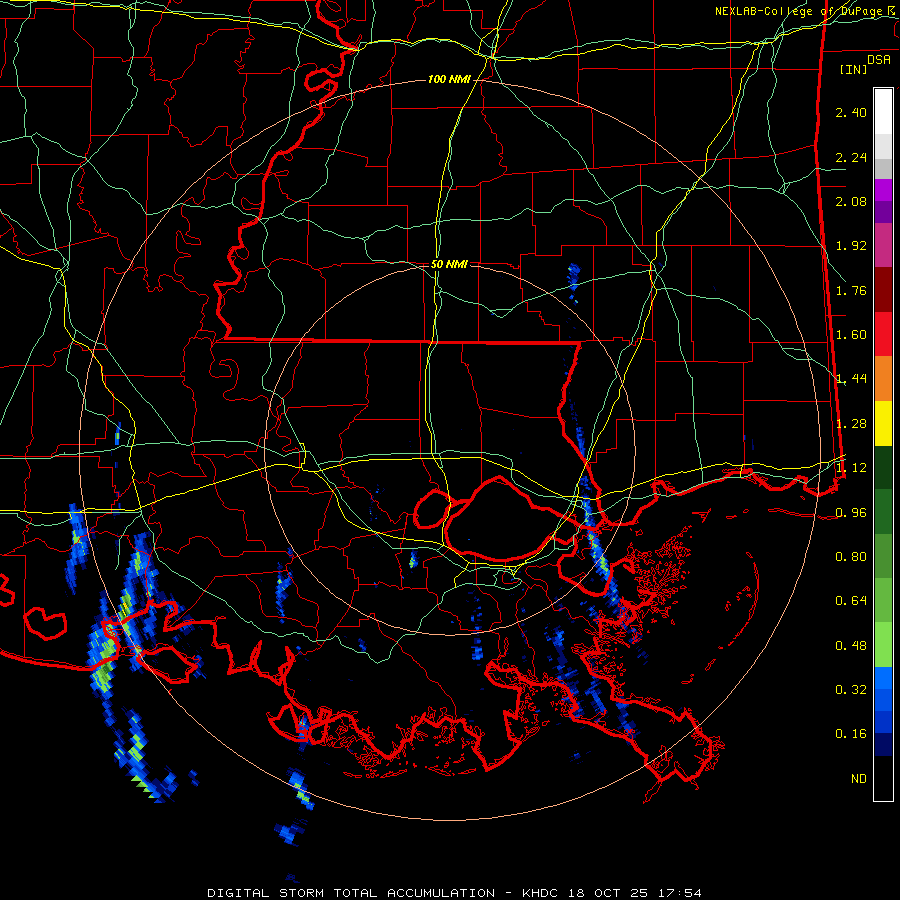This screenshot has height=900, width=900.
Task: Click the light green swatch beside 0.48
Action: tap(883, 645)
